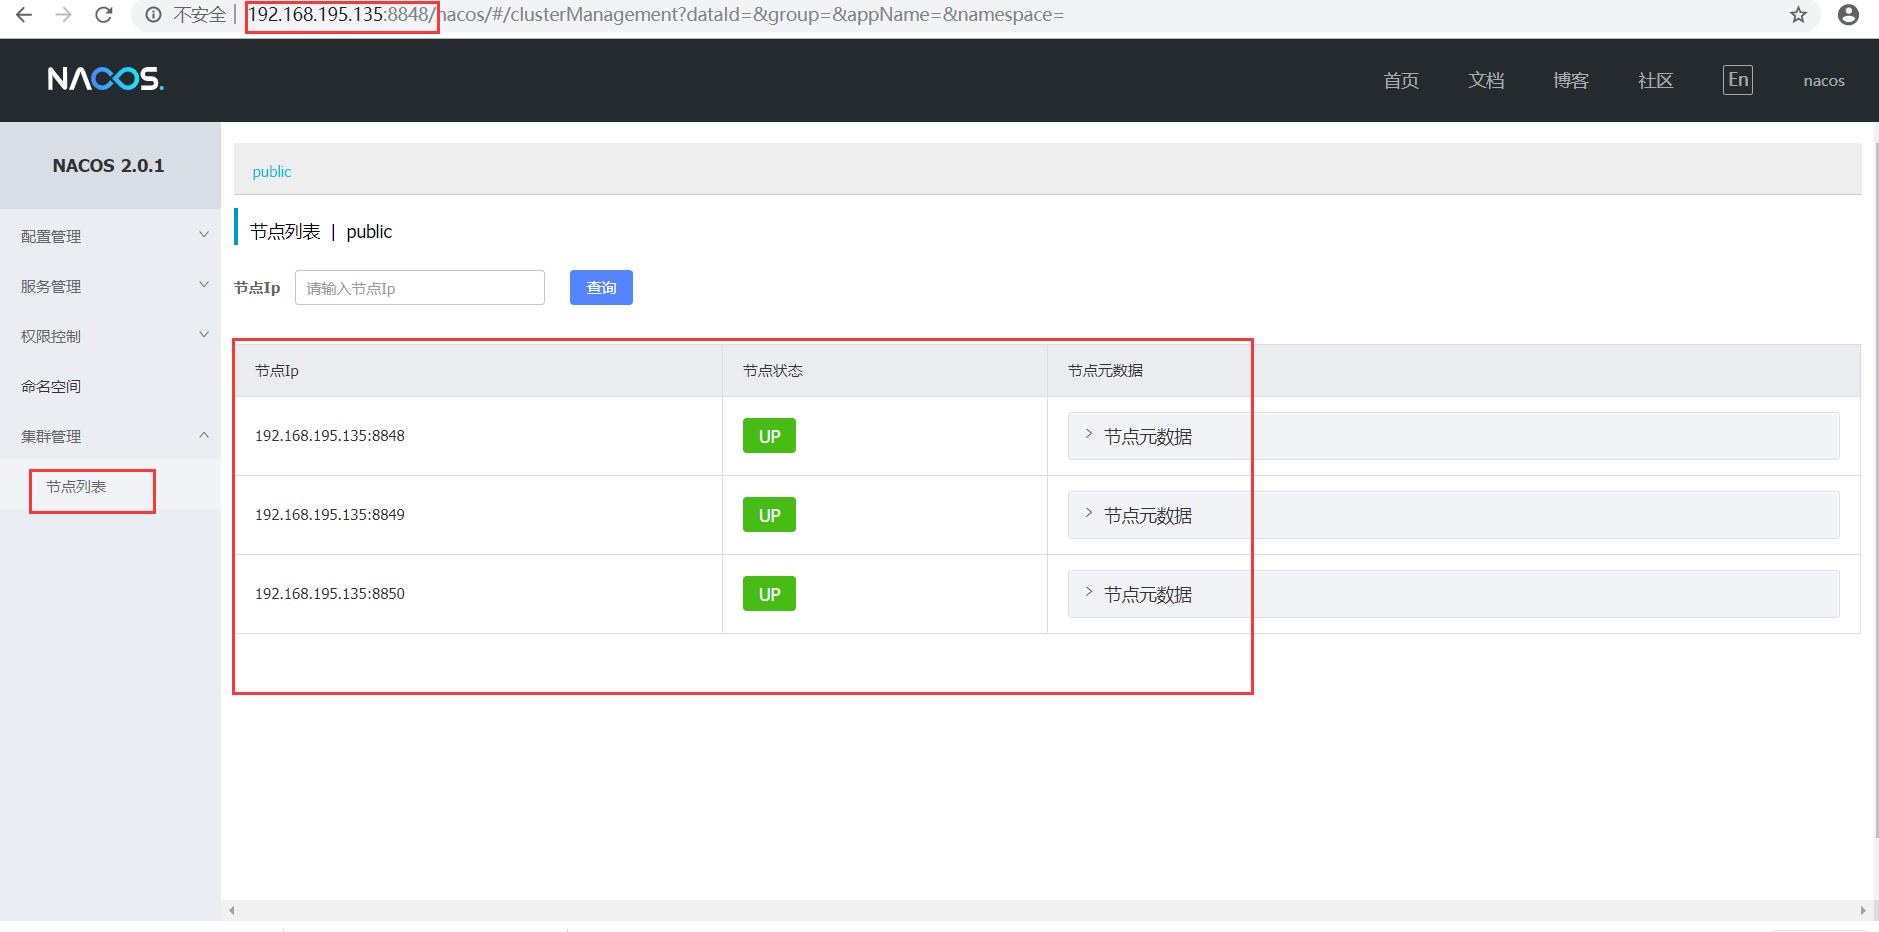
Task: Open the 社区 header link
Action: [1656, 81]
